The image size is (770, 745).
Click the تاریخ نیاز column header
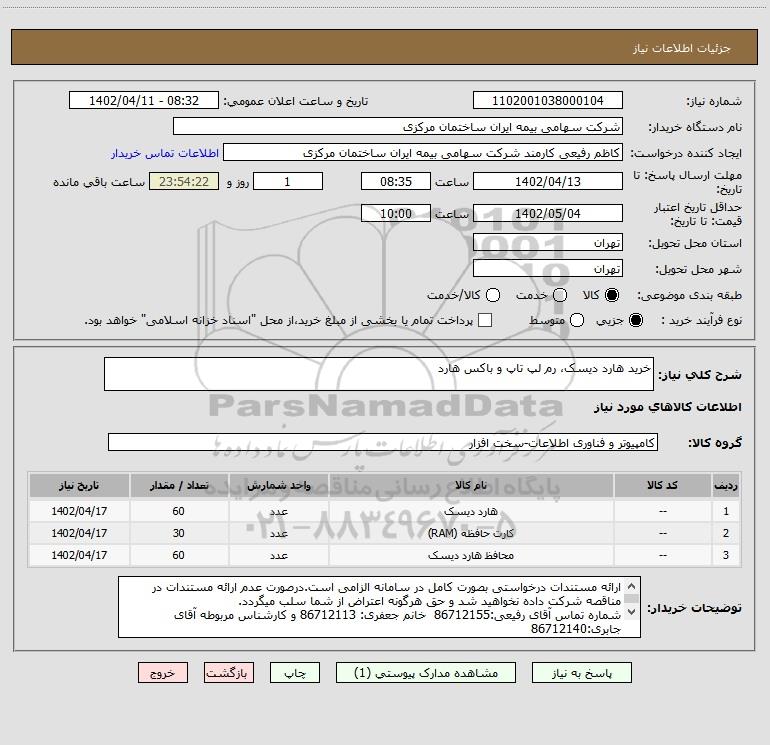pyautogui.click(x=79, y=486)
